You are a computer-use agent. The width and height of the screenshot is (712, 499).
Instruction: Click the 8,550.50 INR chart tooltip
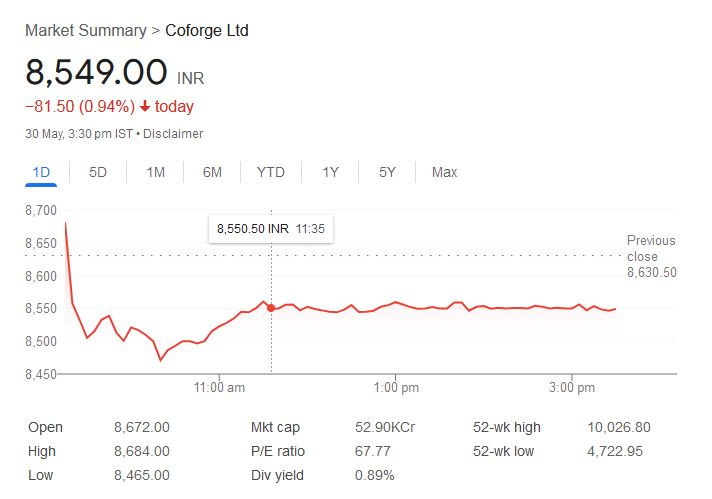[x=270, y=229]
